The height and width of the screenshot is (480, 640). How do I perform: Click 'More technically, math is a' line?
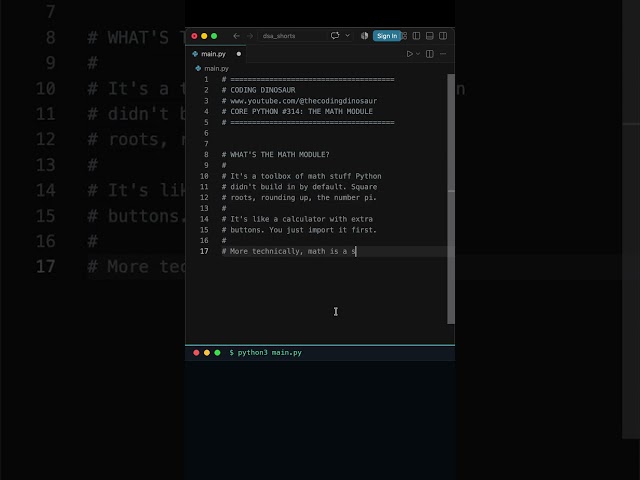pyautogui.click(x=289, y=251)
